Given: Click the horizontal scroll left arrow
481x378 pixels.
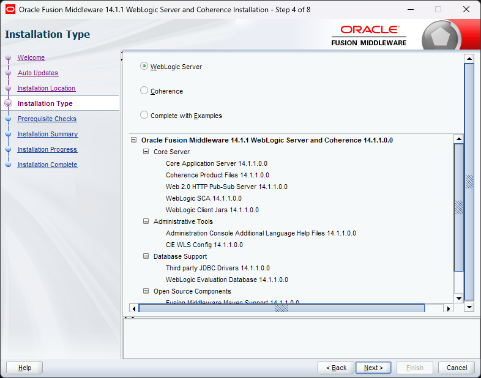Looking at the screenshot, I should point(134,308).
